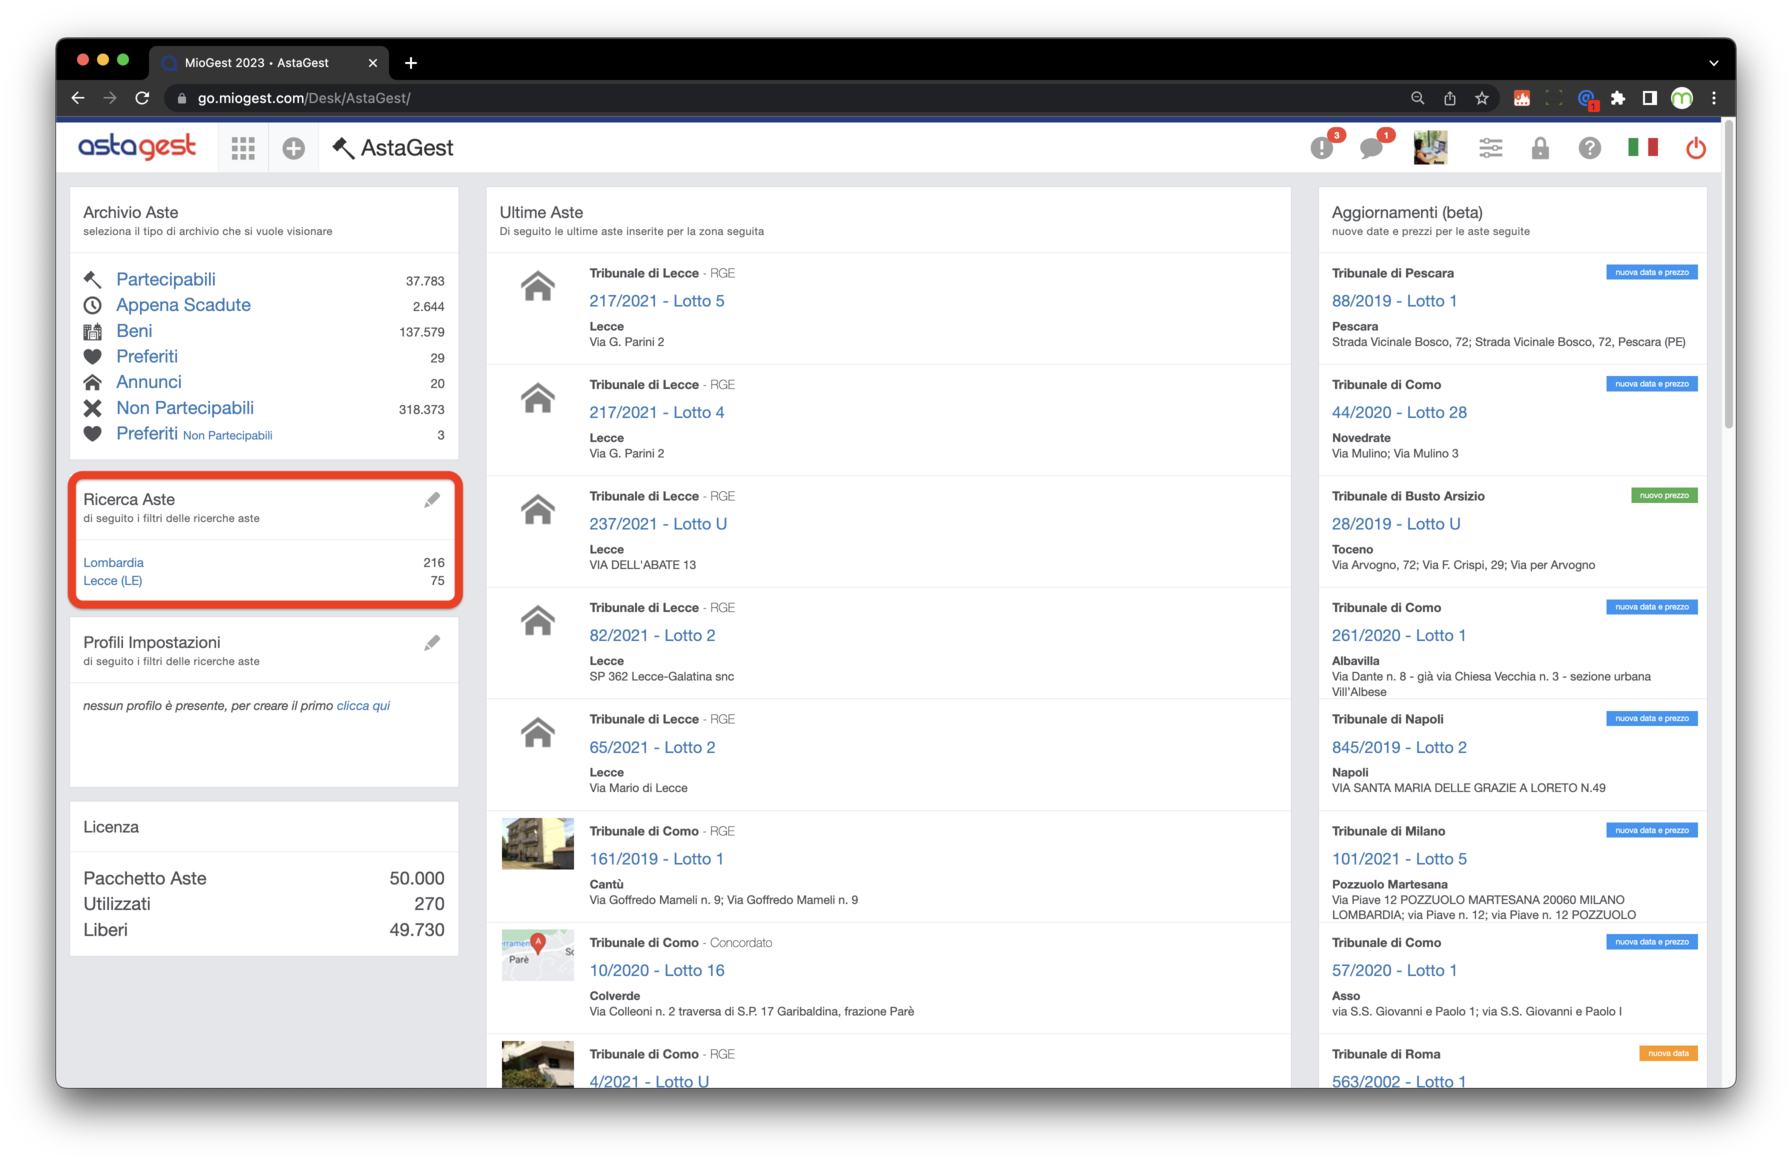Open auction 161/2019 - Lotto 1

(656, 859)
